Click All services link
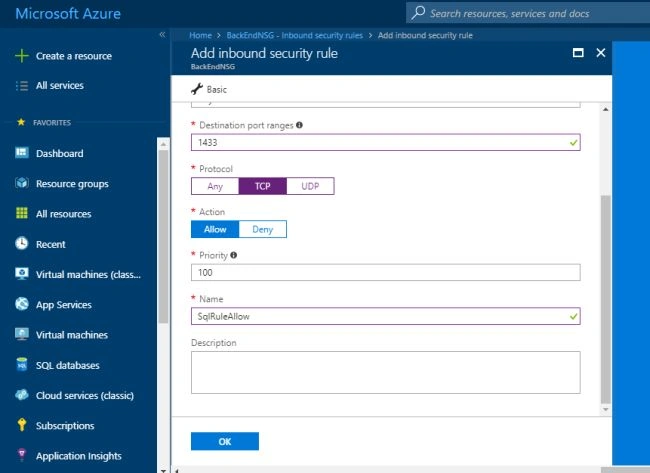The image size is (650, 473). (60, 85)
